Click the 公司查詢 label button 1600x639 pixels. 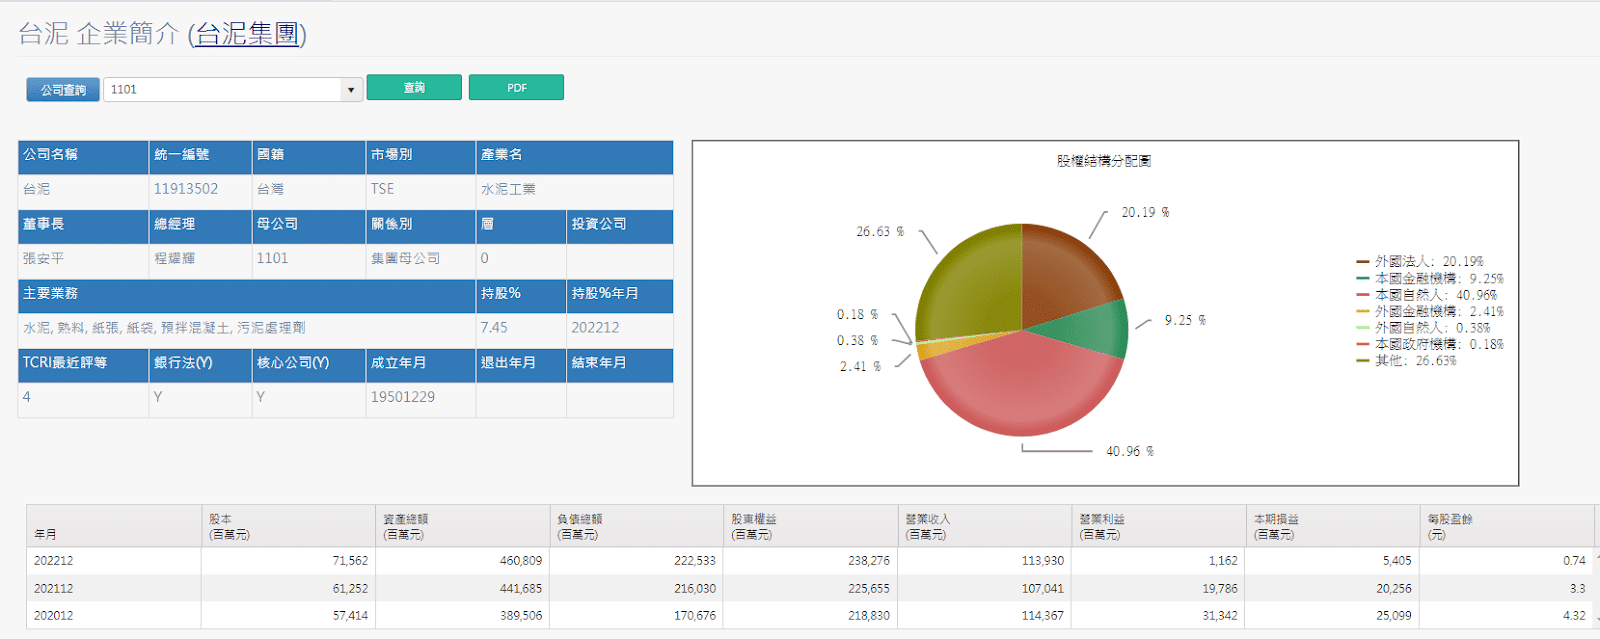click(x=63, y=90)
